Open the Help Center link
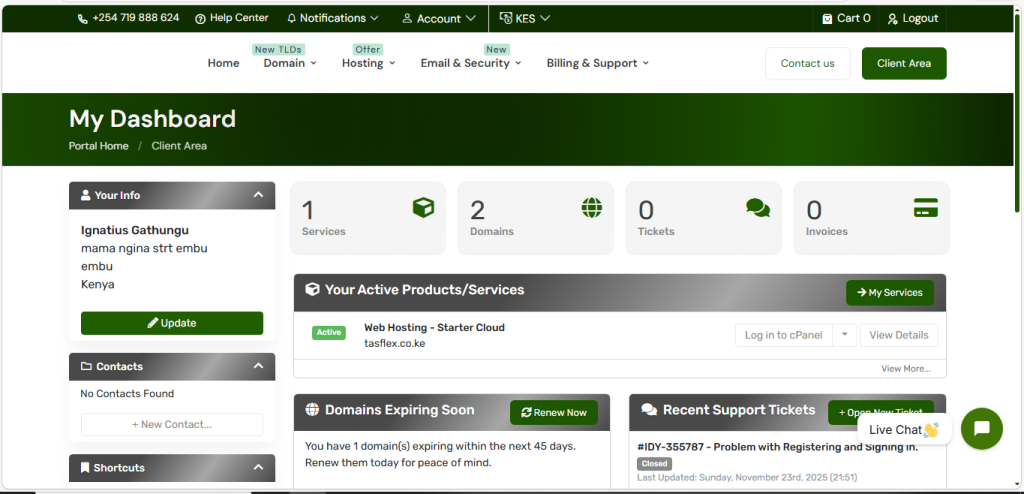 [232, 18]
